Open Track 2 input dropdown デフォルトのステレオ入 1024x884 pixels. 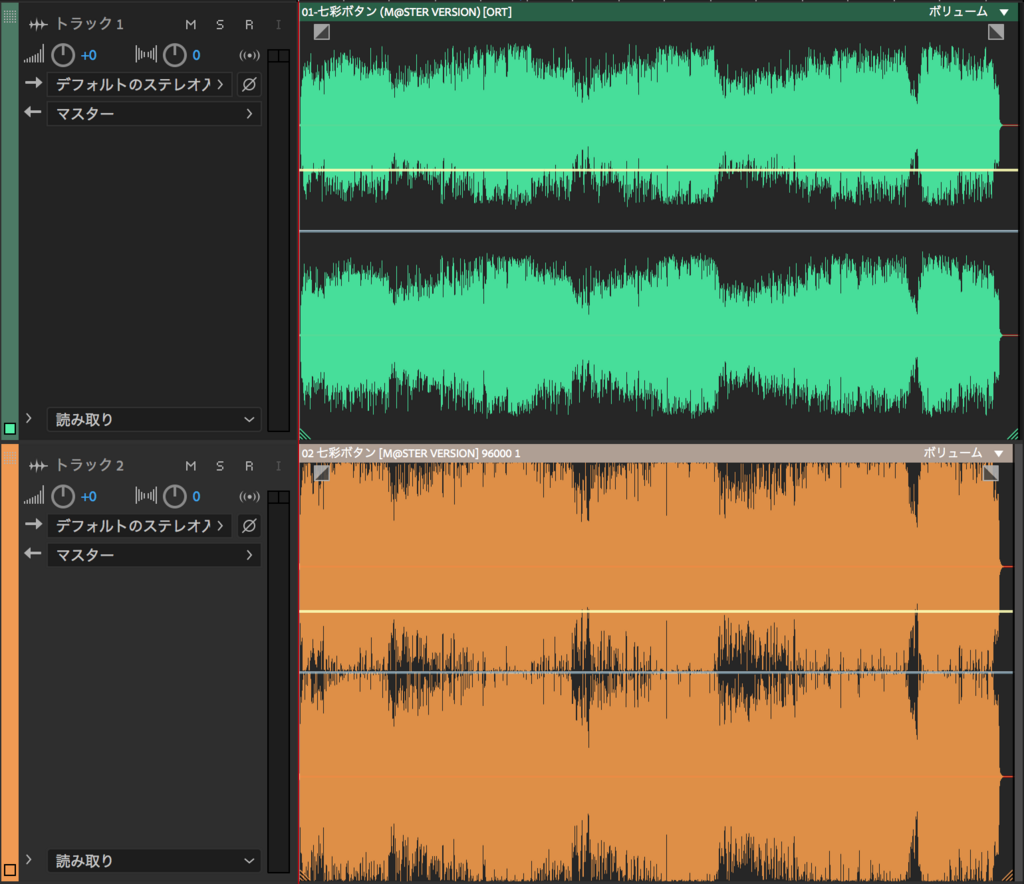point(140,526)
